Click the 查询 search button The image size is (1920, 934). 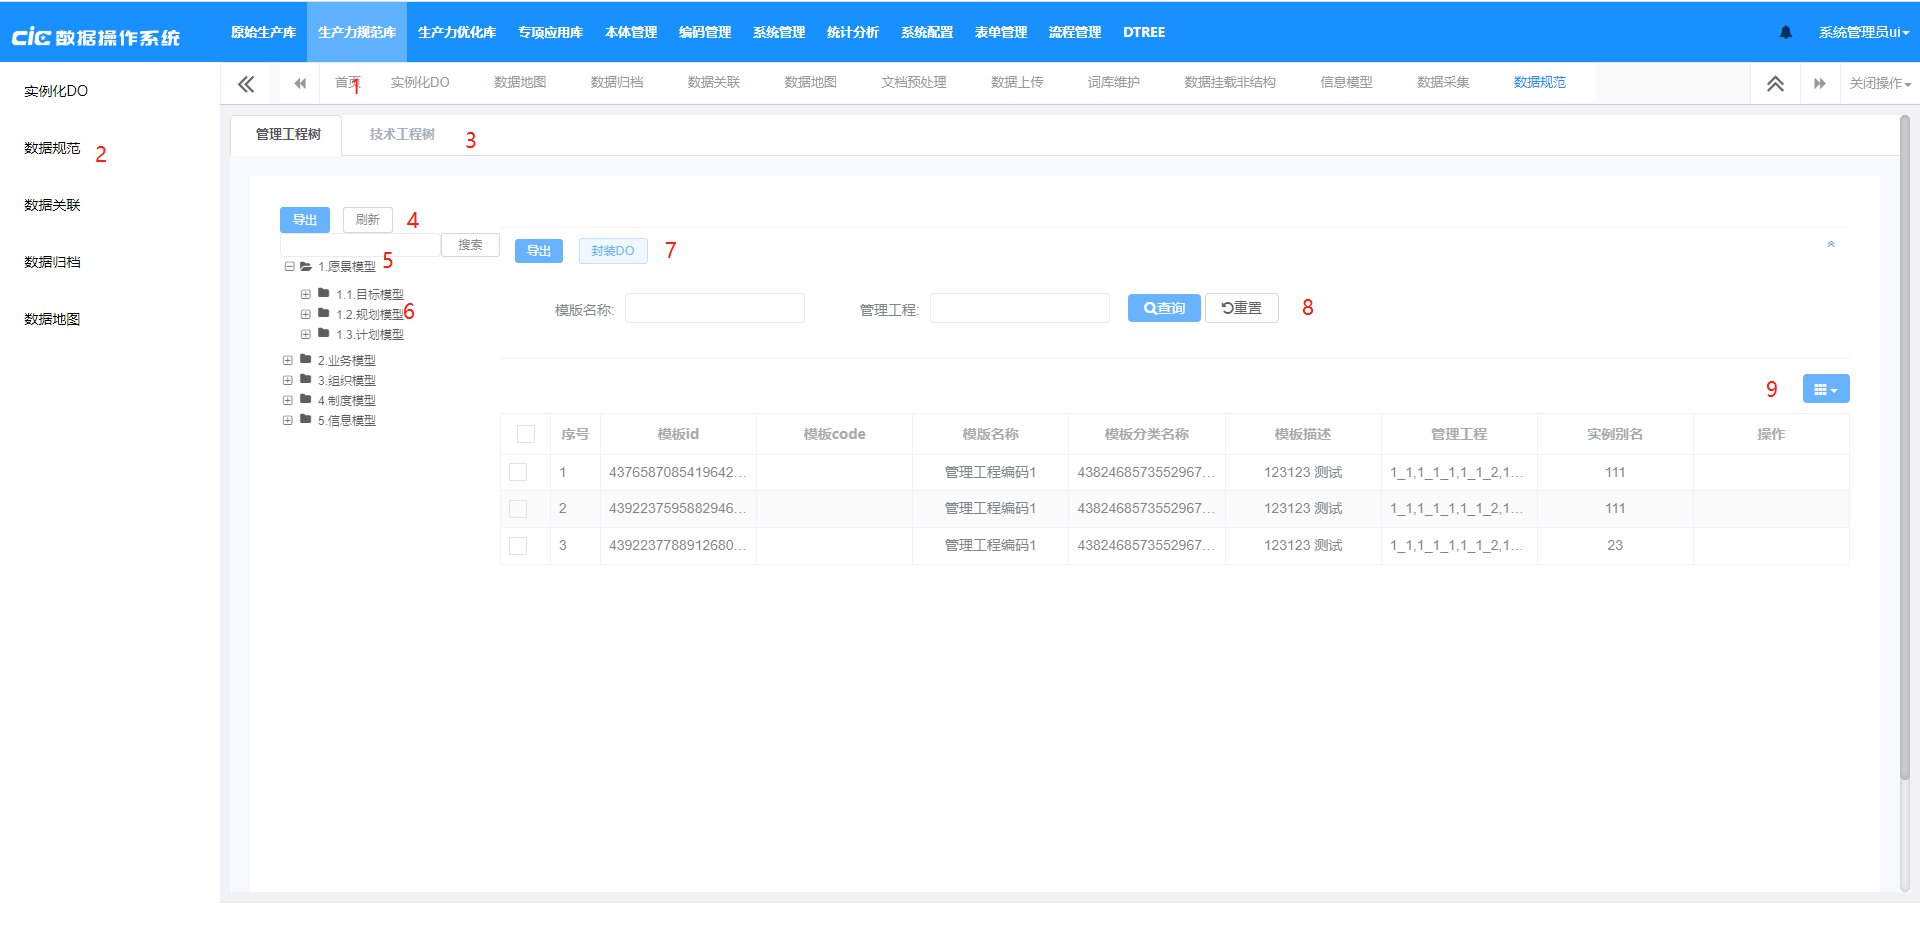click(1163, 308)
